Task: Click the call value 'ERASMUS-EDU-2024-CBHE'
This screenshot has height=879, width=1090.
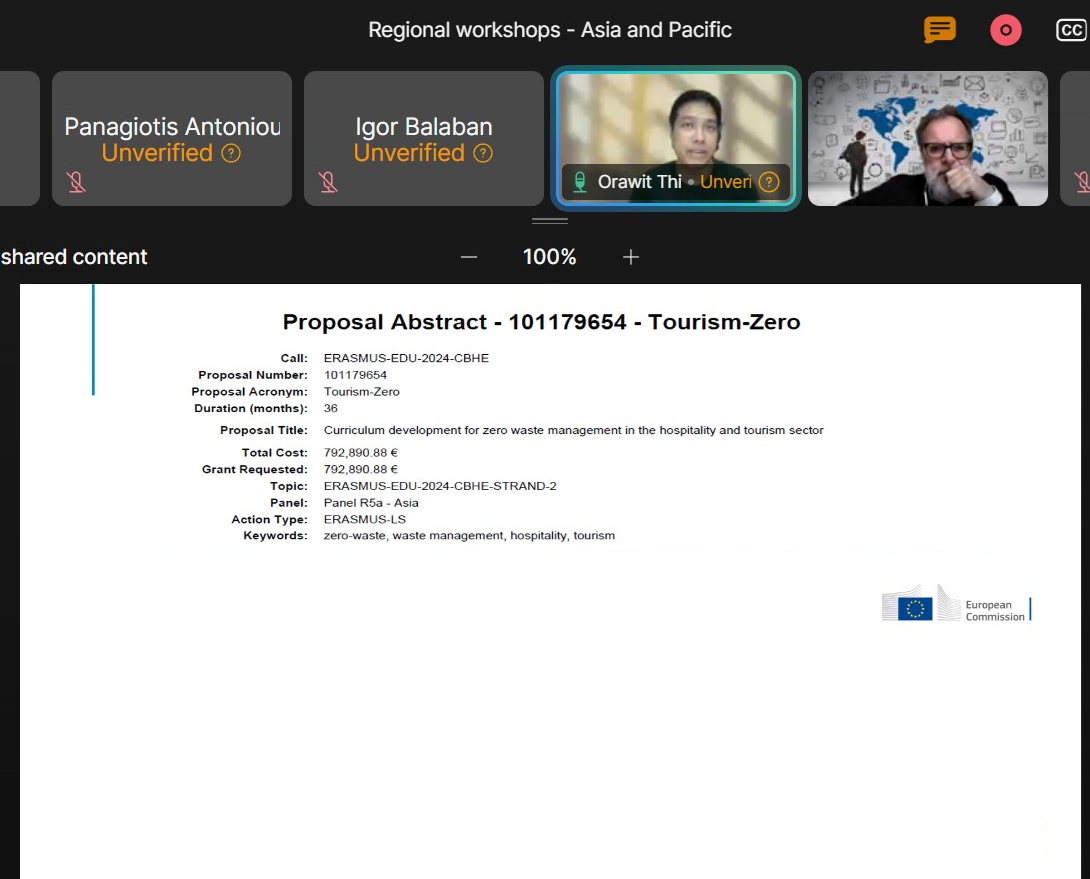Action: tap(406, 358)
